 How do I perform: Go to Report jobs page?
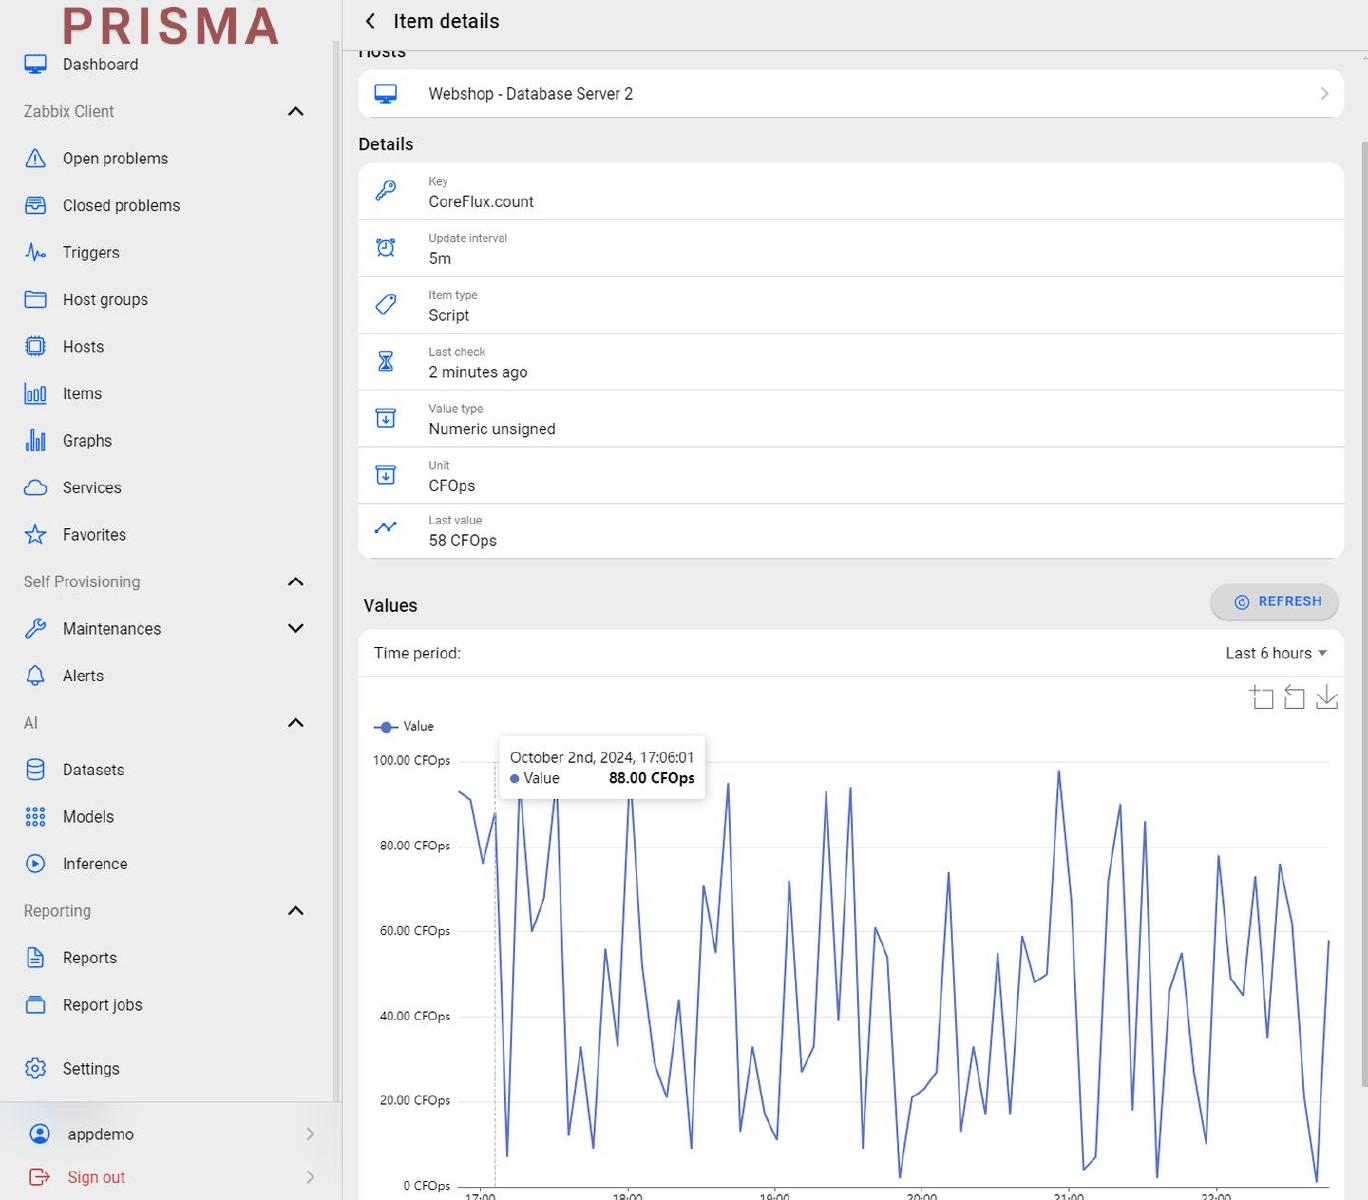[102, 1004]
